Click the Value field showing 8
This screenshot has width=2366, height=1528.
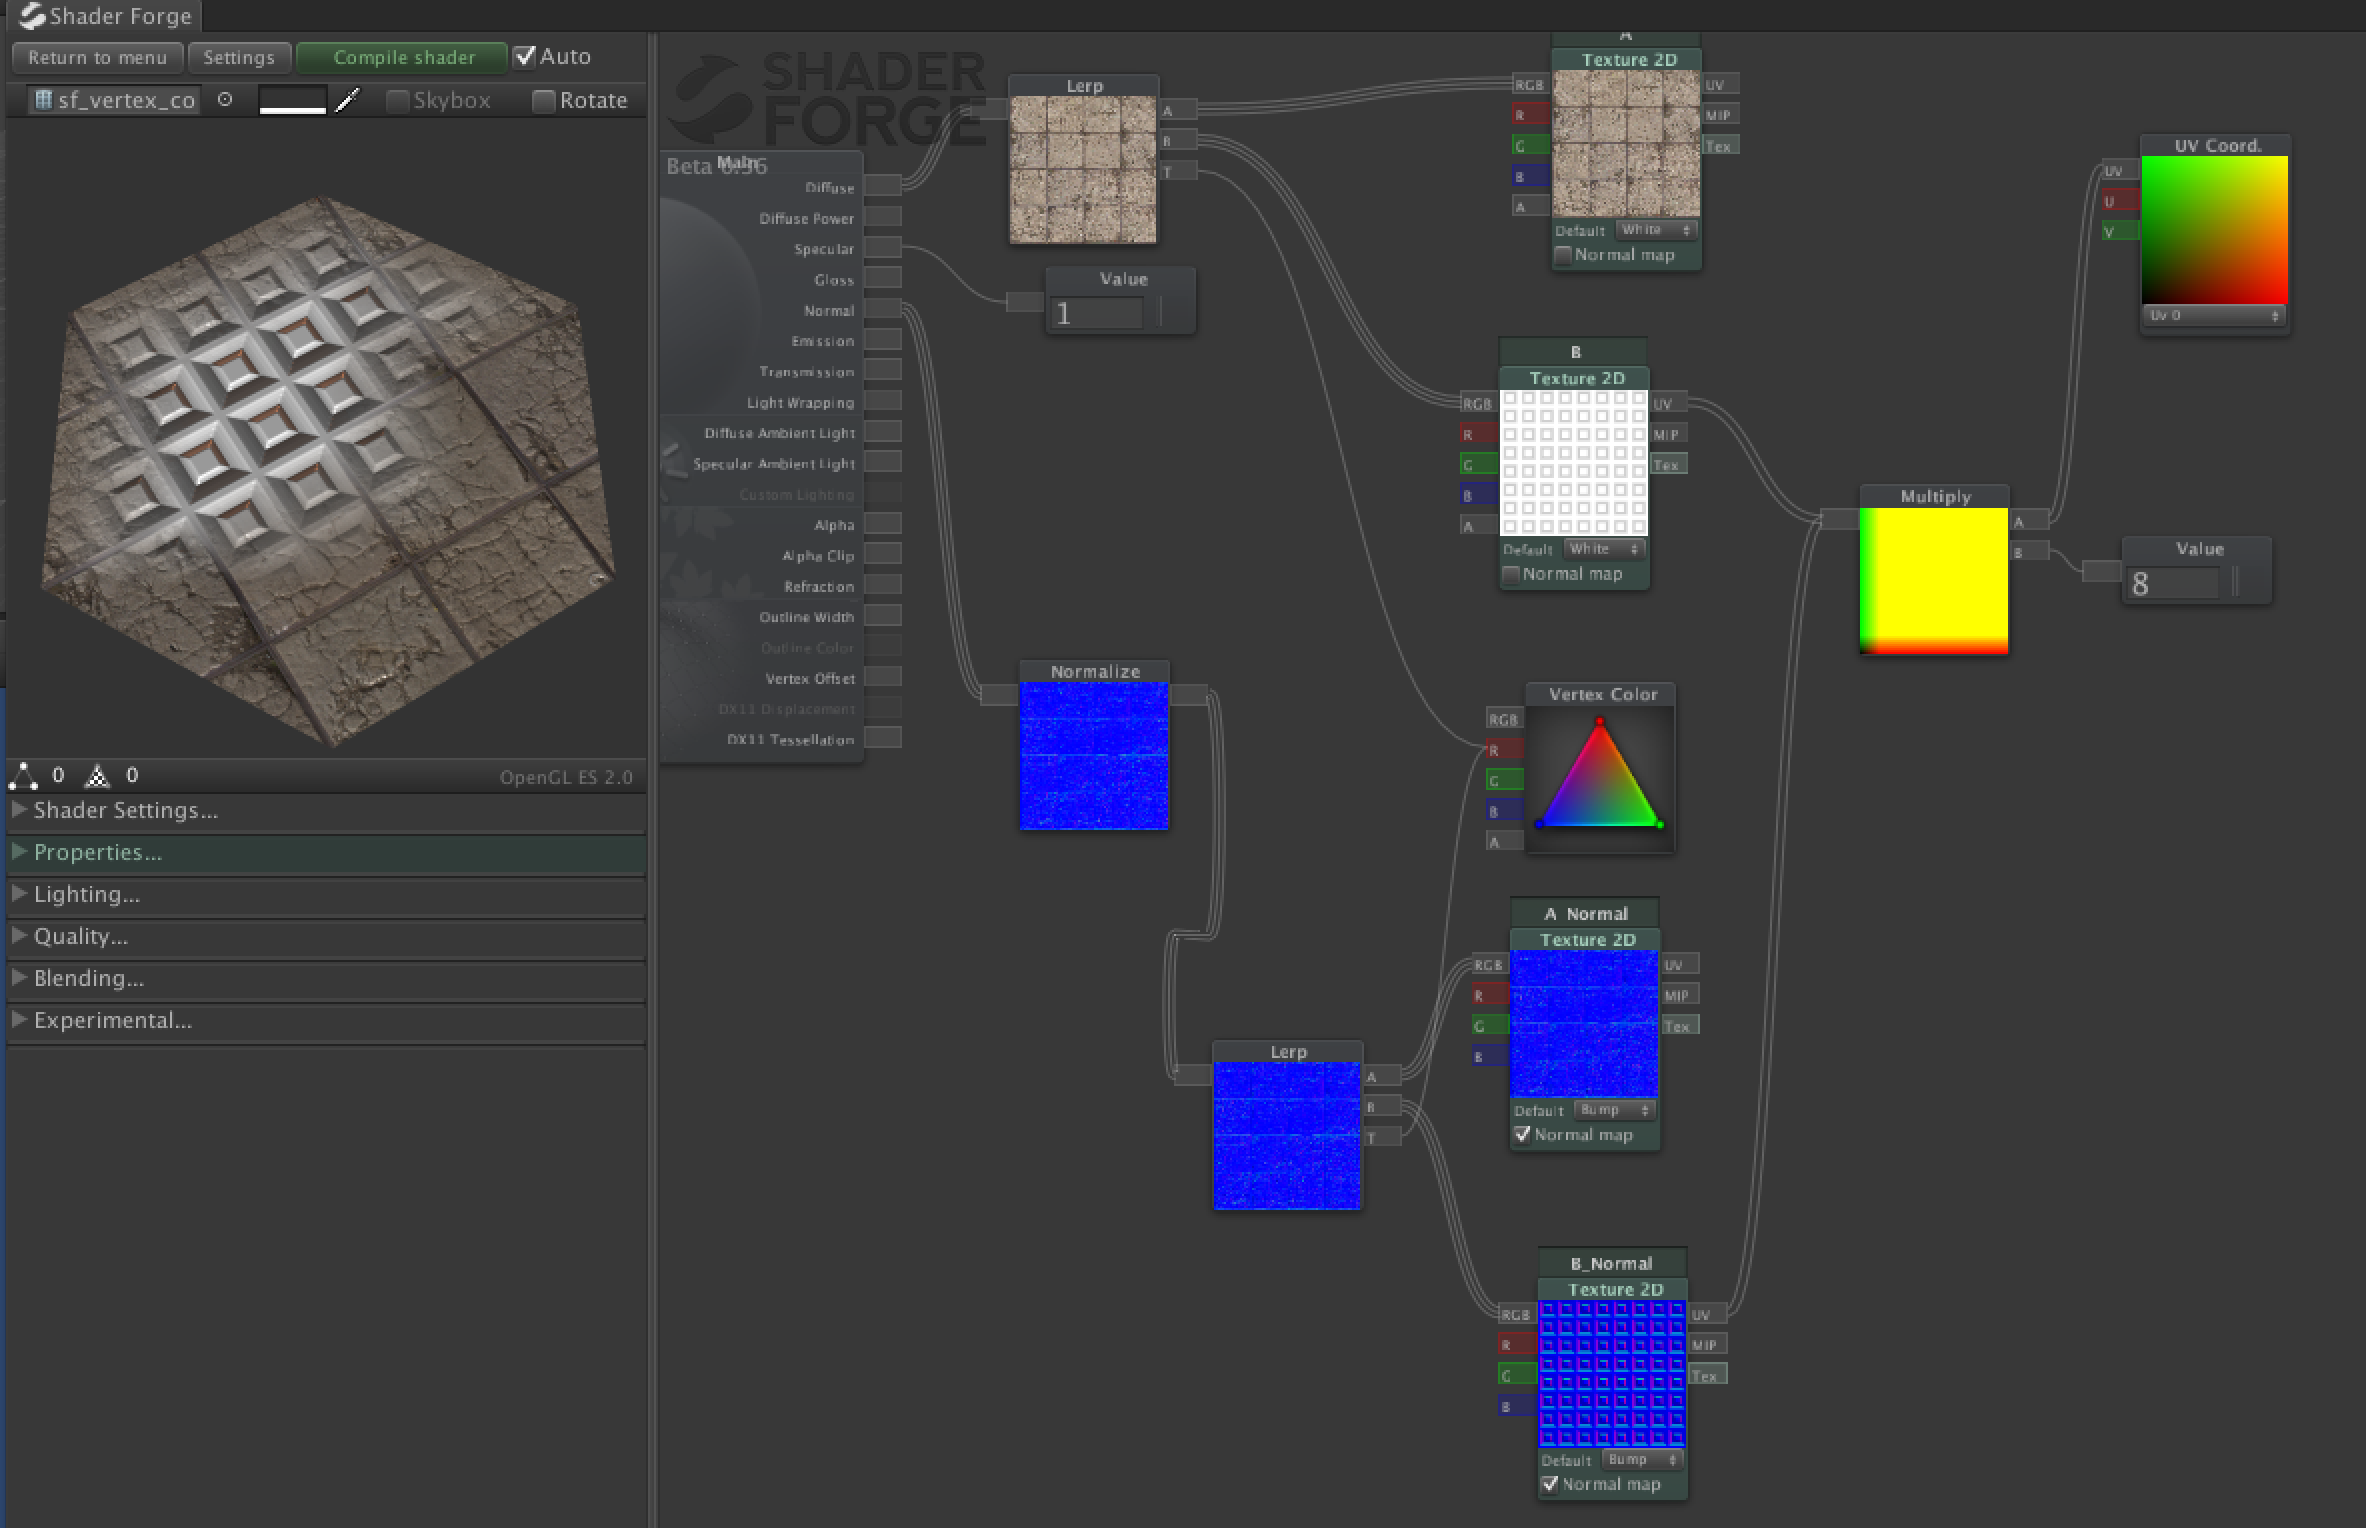pos(2172,584)
